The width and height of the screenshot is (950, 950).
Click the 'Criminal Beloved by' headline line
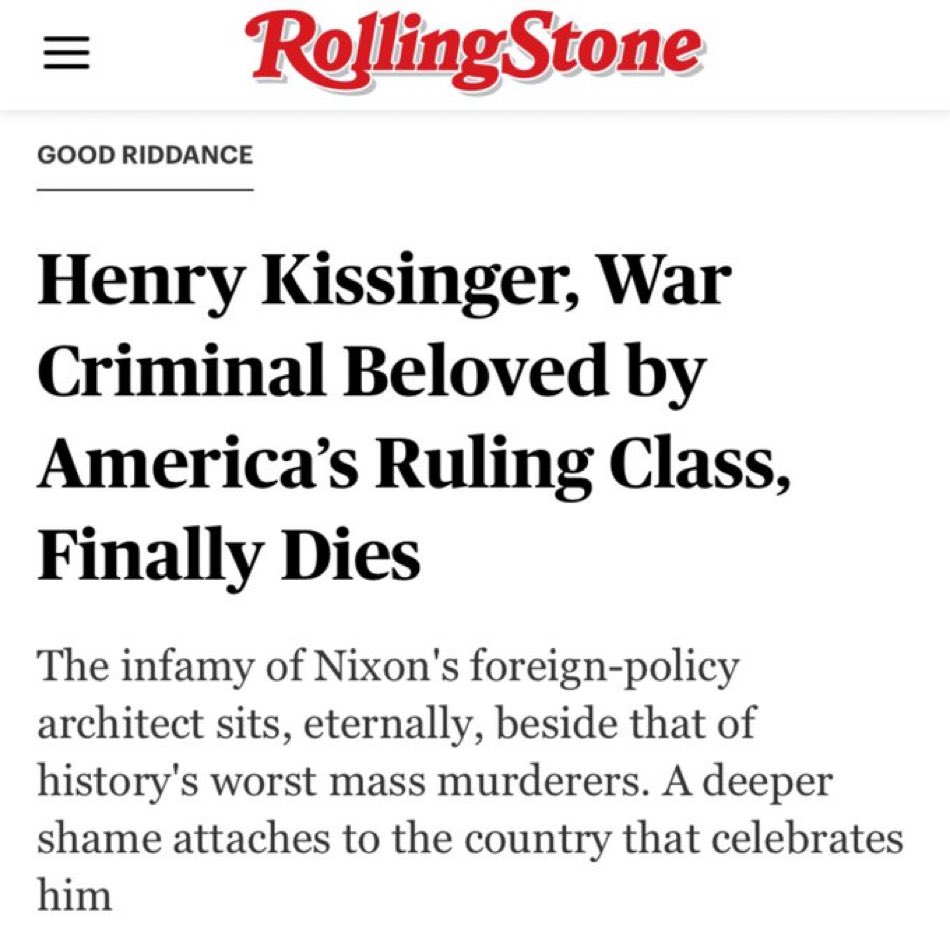pyautogui.click(x=372, y=373)
